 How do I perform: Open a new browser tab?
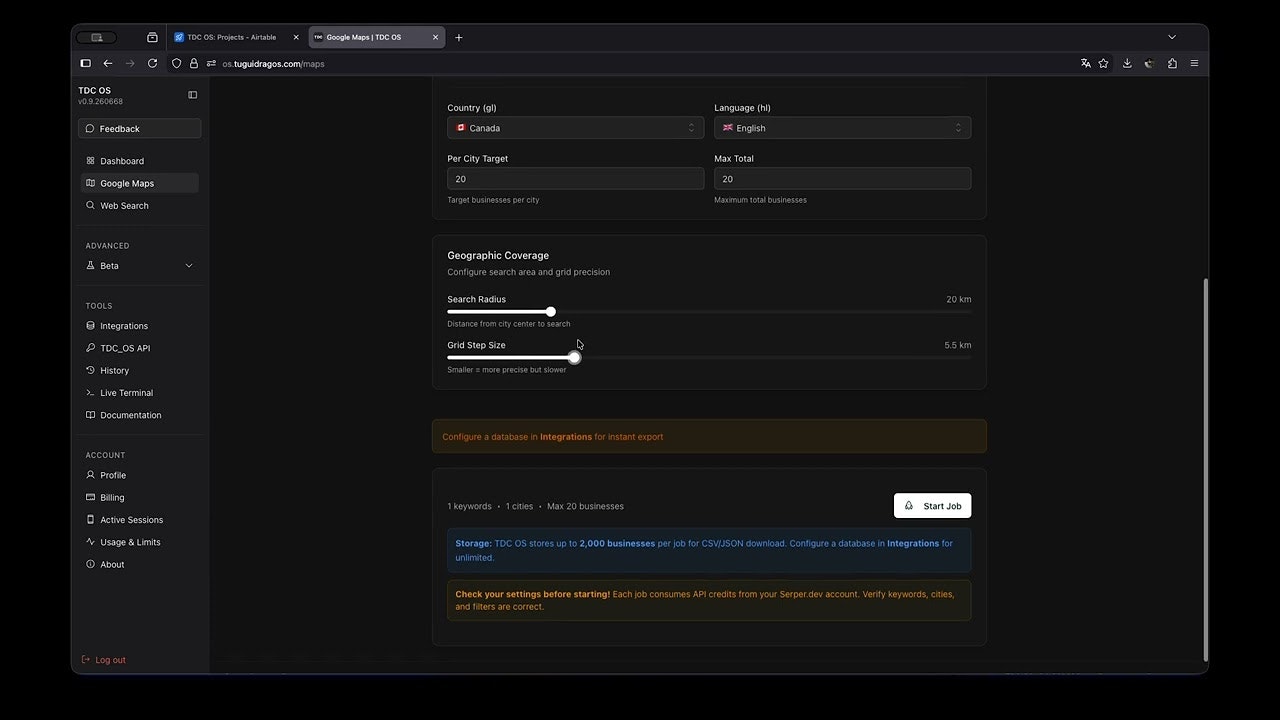pyautogui.click(x=459, y=37)
